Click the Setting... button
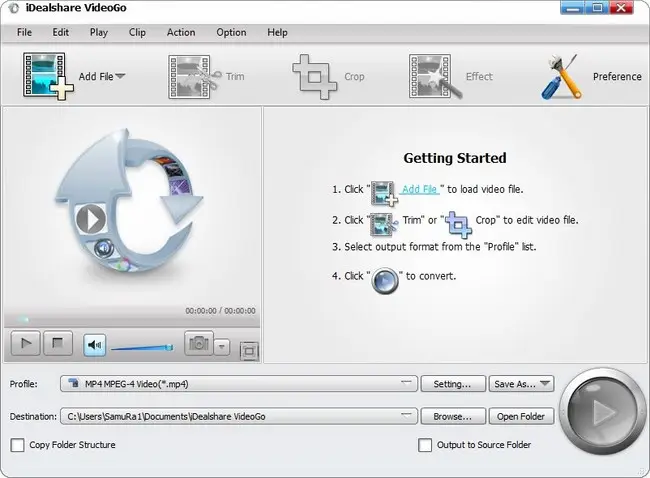This screenshot has width=650, height=478. [453, 384]
